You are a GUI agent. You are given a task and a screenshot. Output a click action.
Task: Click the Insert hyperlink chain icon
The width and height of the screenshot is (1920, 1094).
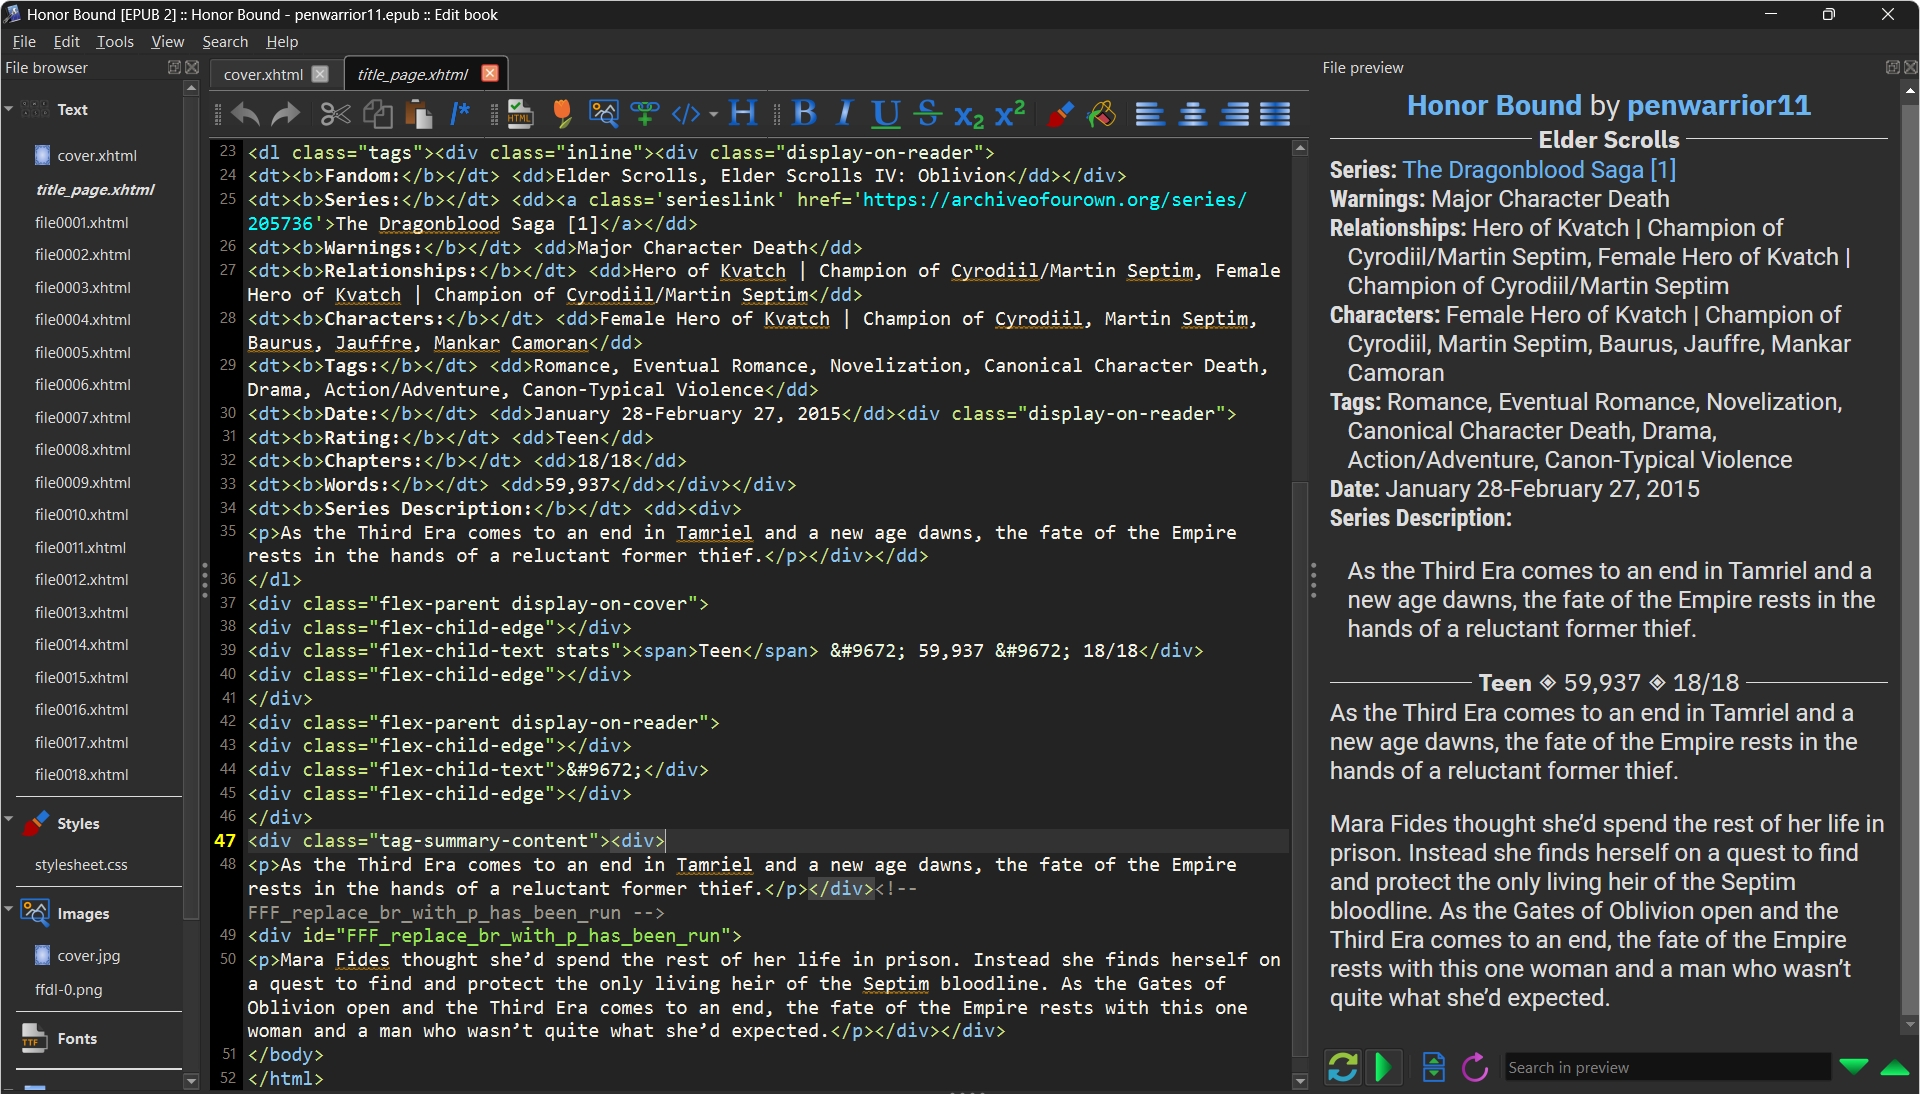coord(644,113)
